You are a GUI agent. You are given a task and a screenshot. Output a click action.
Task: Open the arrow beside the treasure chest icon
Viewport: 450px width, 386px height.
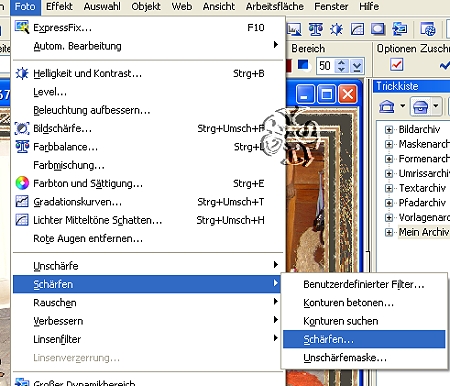click(436, 106)
